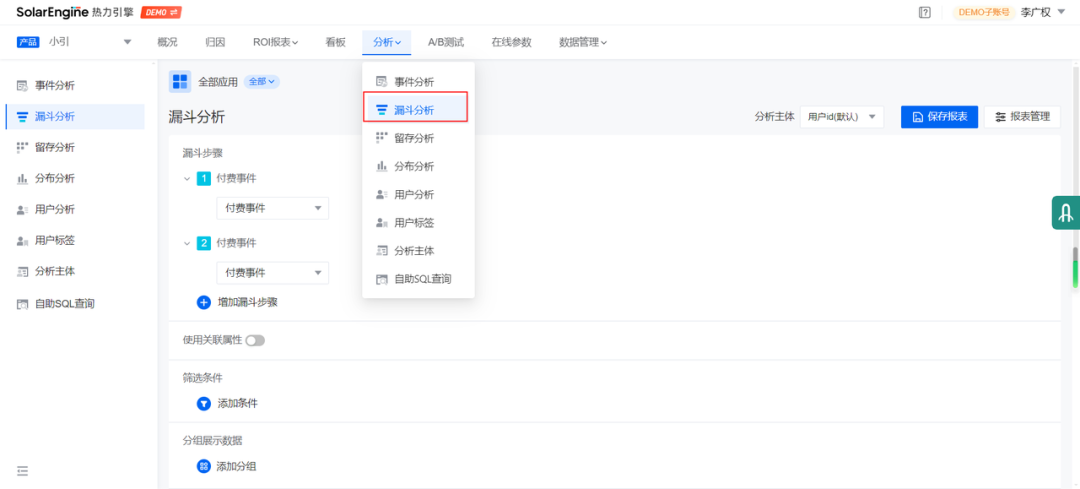Select 用户分析 in dropdown menu

pyautogui.click(x=418, y=195)
